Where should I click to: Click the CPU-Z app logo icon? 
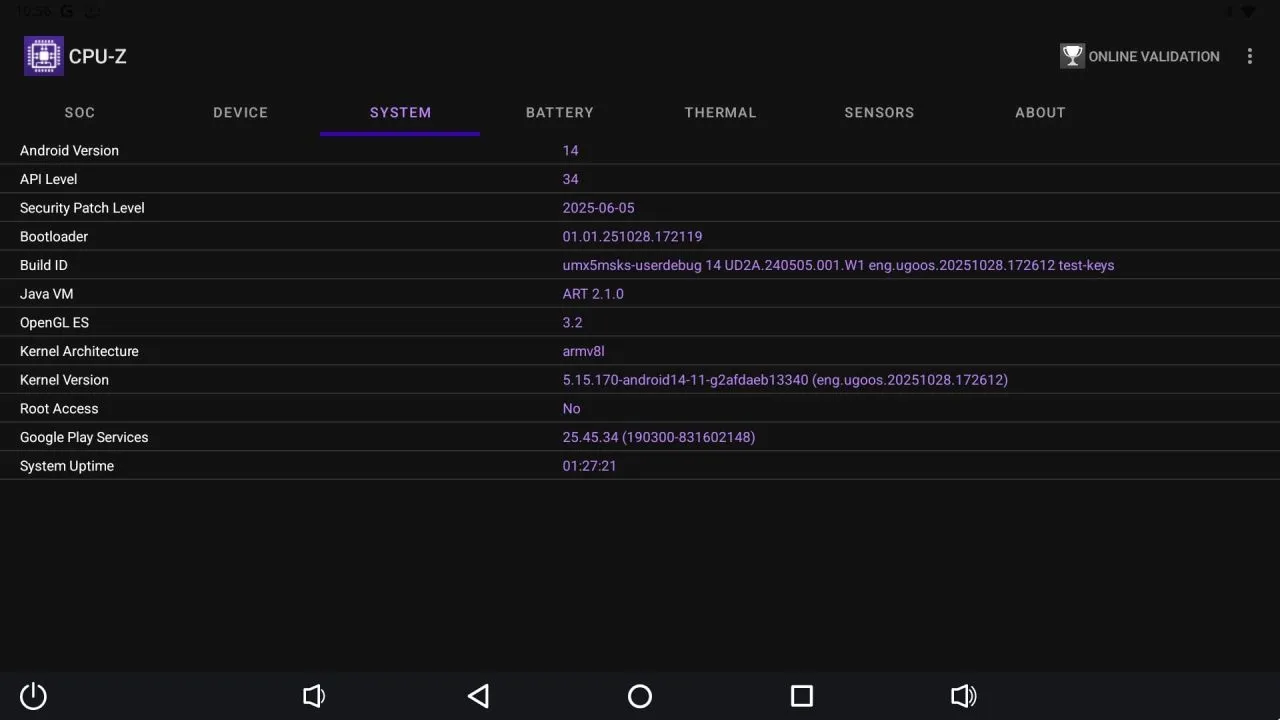pos(43,55)
